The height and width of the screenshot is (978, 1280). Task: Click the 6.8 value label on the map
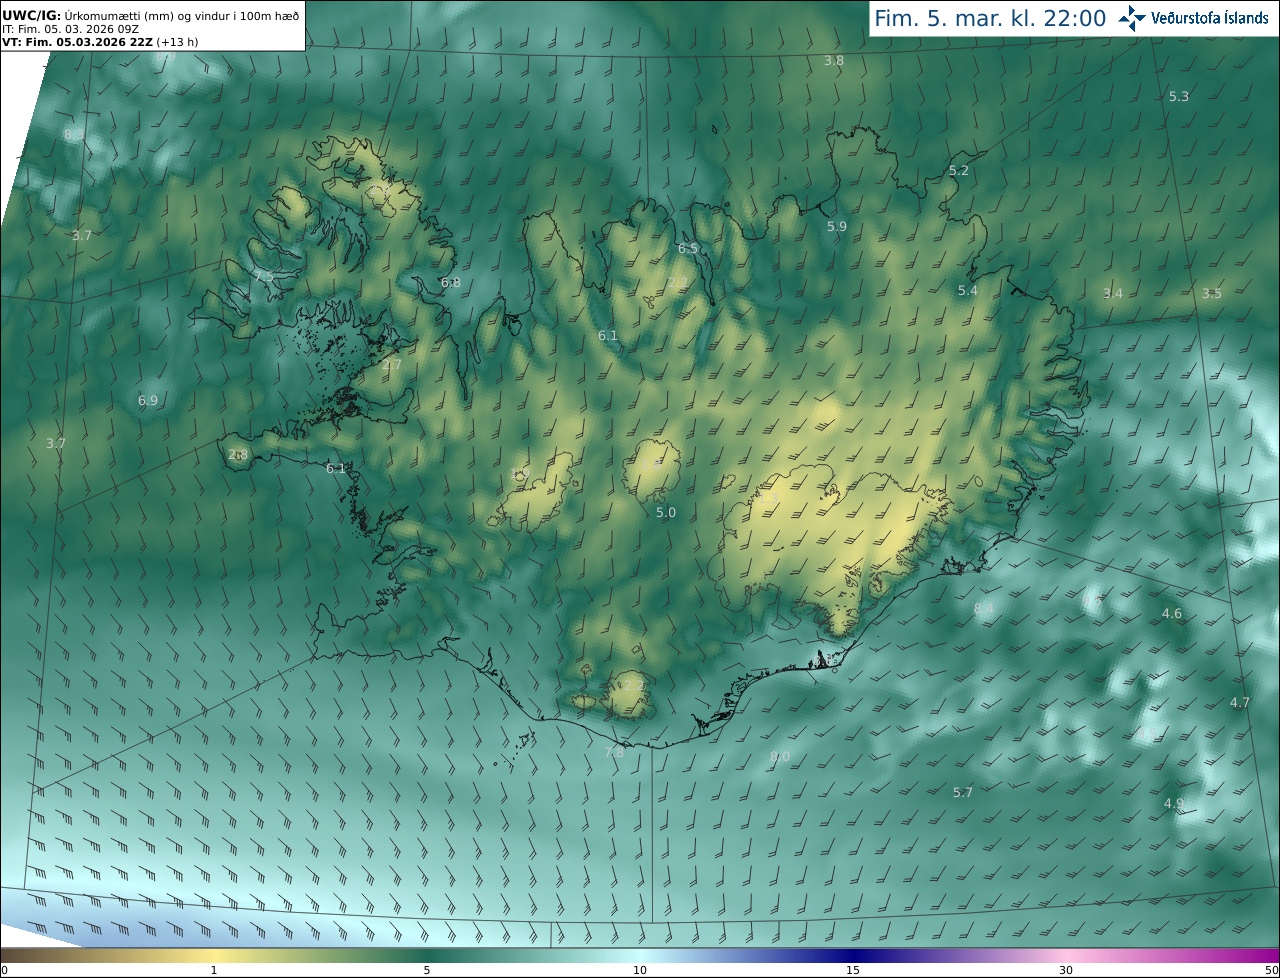tap(451, 283)
